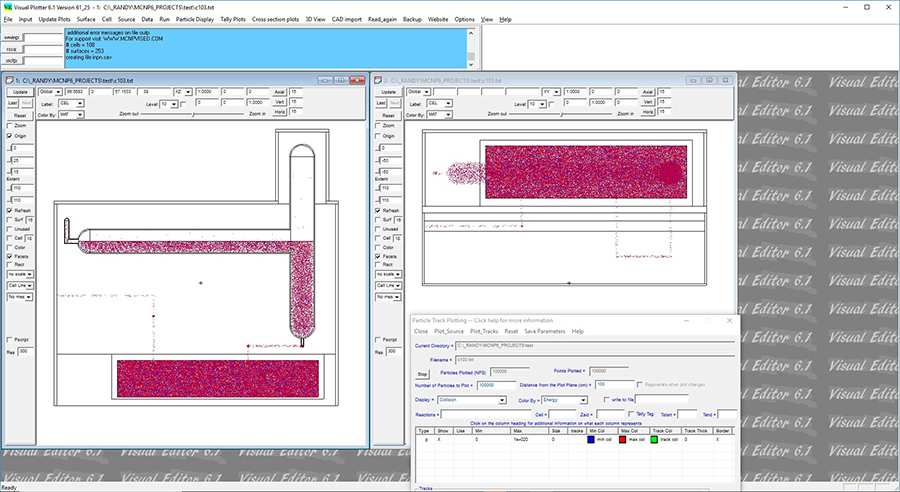Click the Horiz button in plot window 2
Image resolution: width=900 pixels, height=492 pixels.
point(648,112)
